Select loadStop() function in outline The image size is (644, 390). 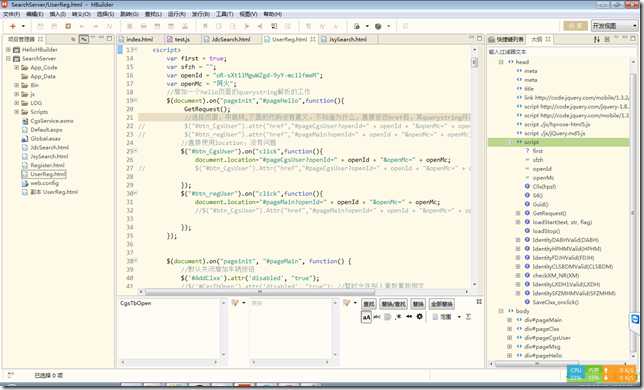tap(546, 231)
